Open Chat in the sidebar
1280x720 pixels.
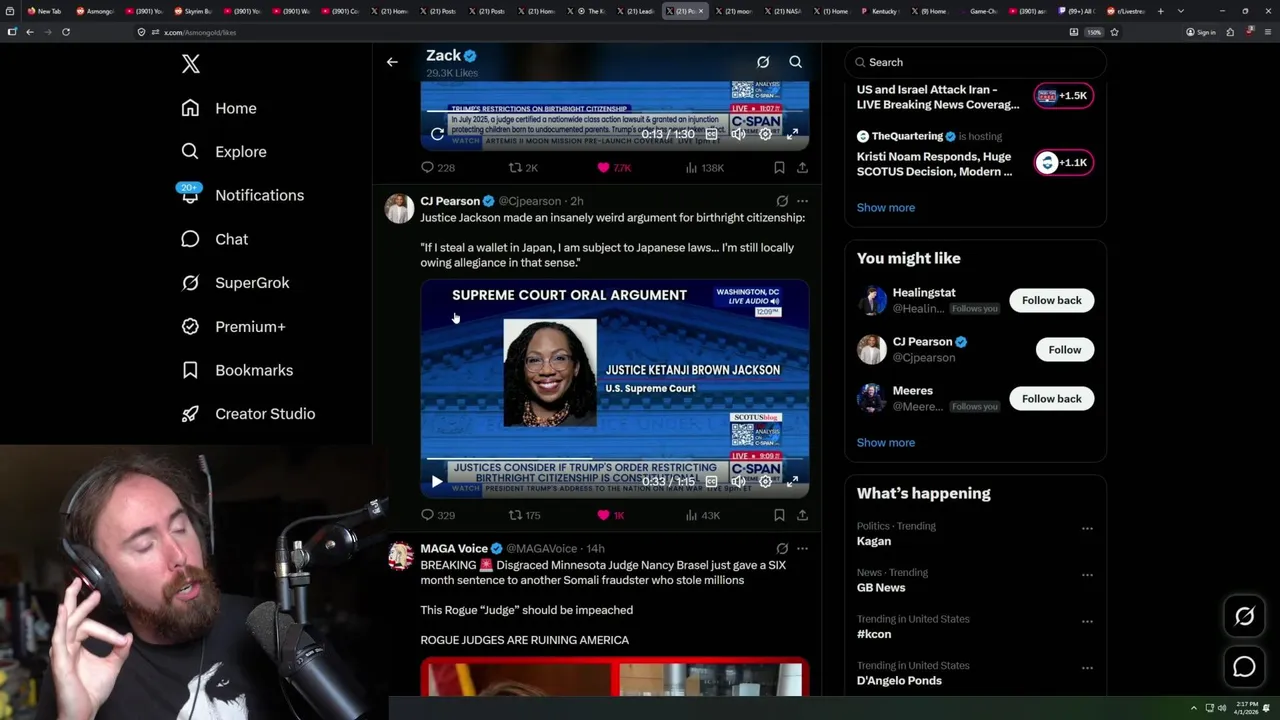tap(214, 239)
